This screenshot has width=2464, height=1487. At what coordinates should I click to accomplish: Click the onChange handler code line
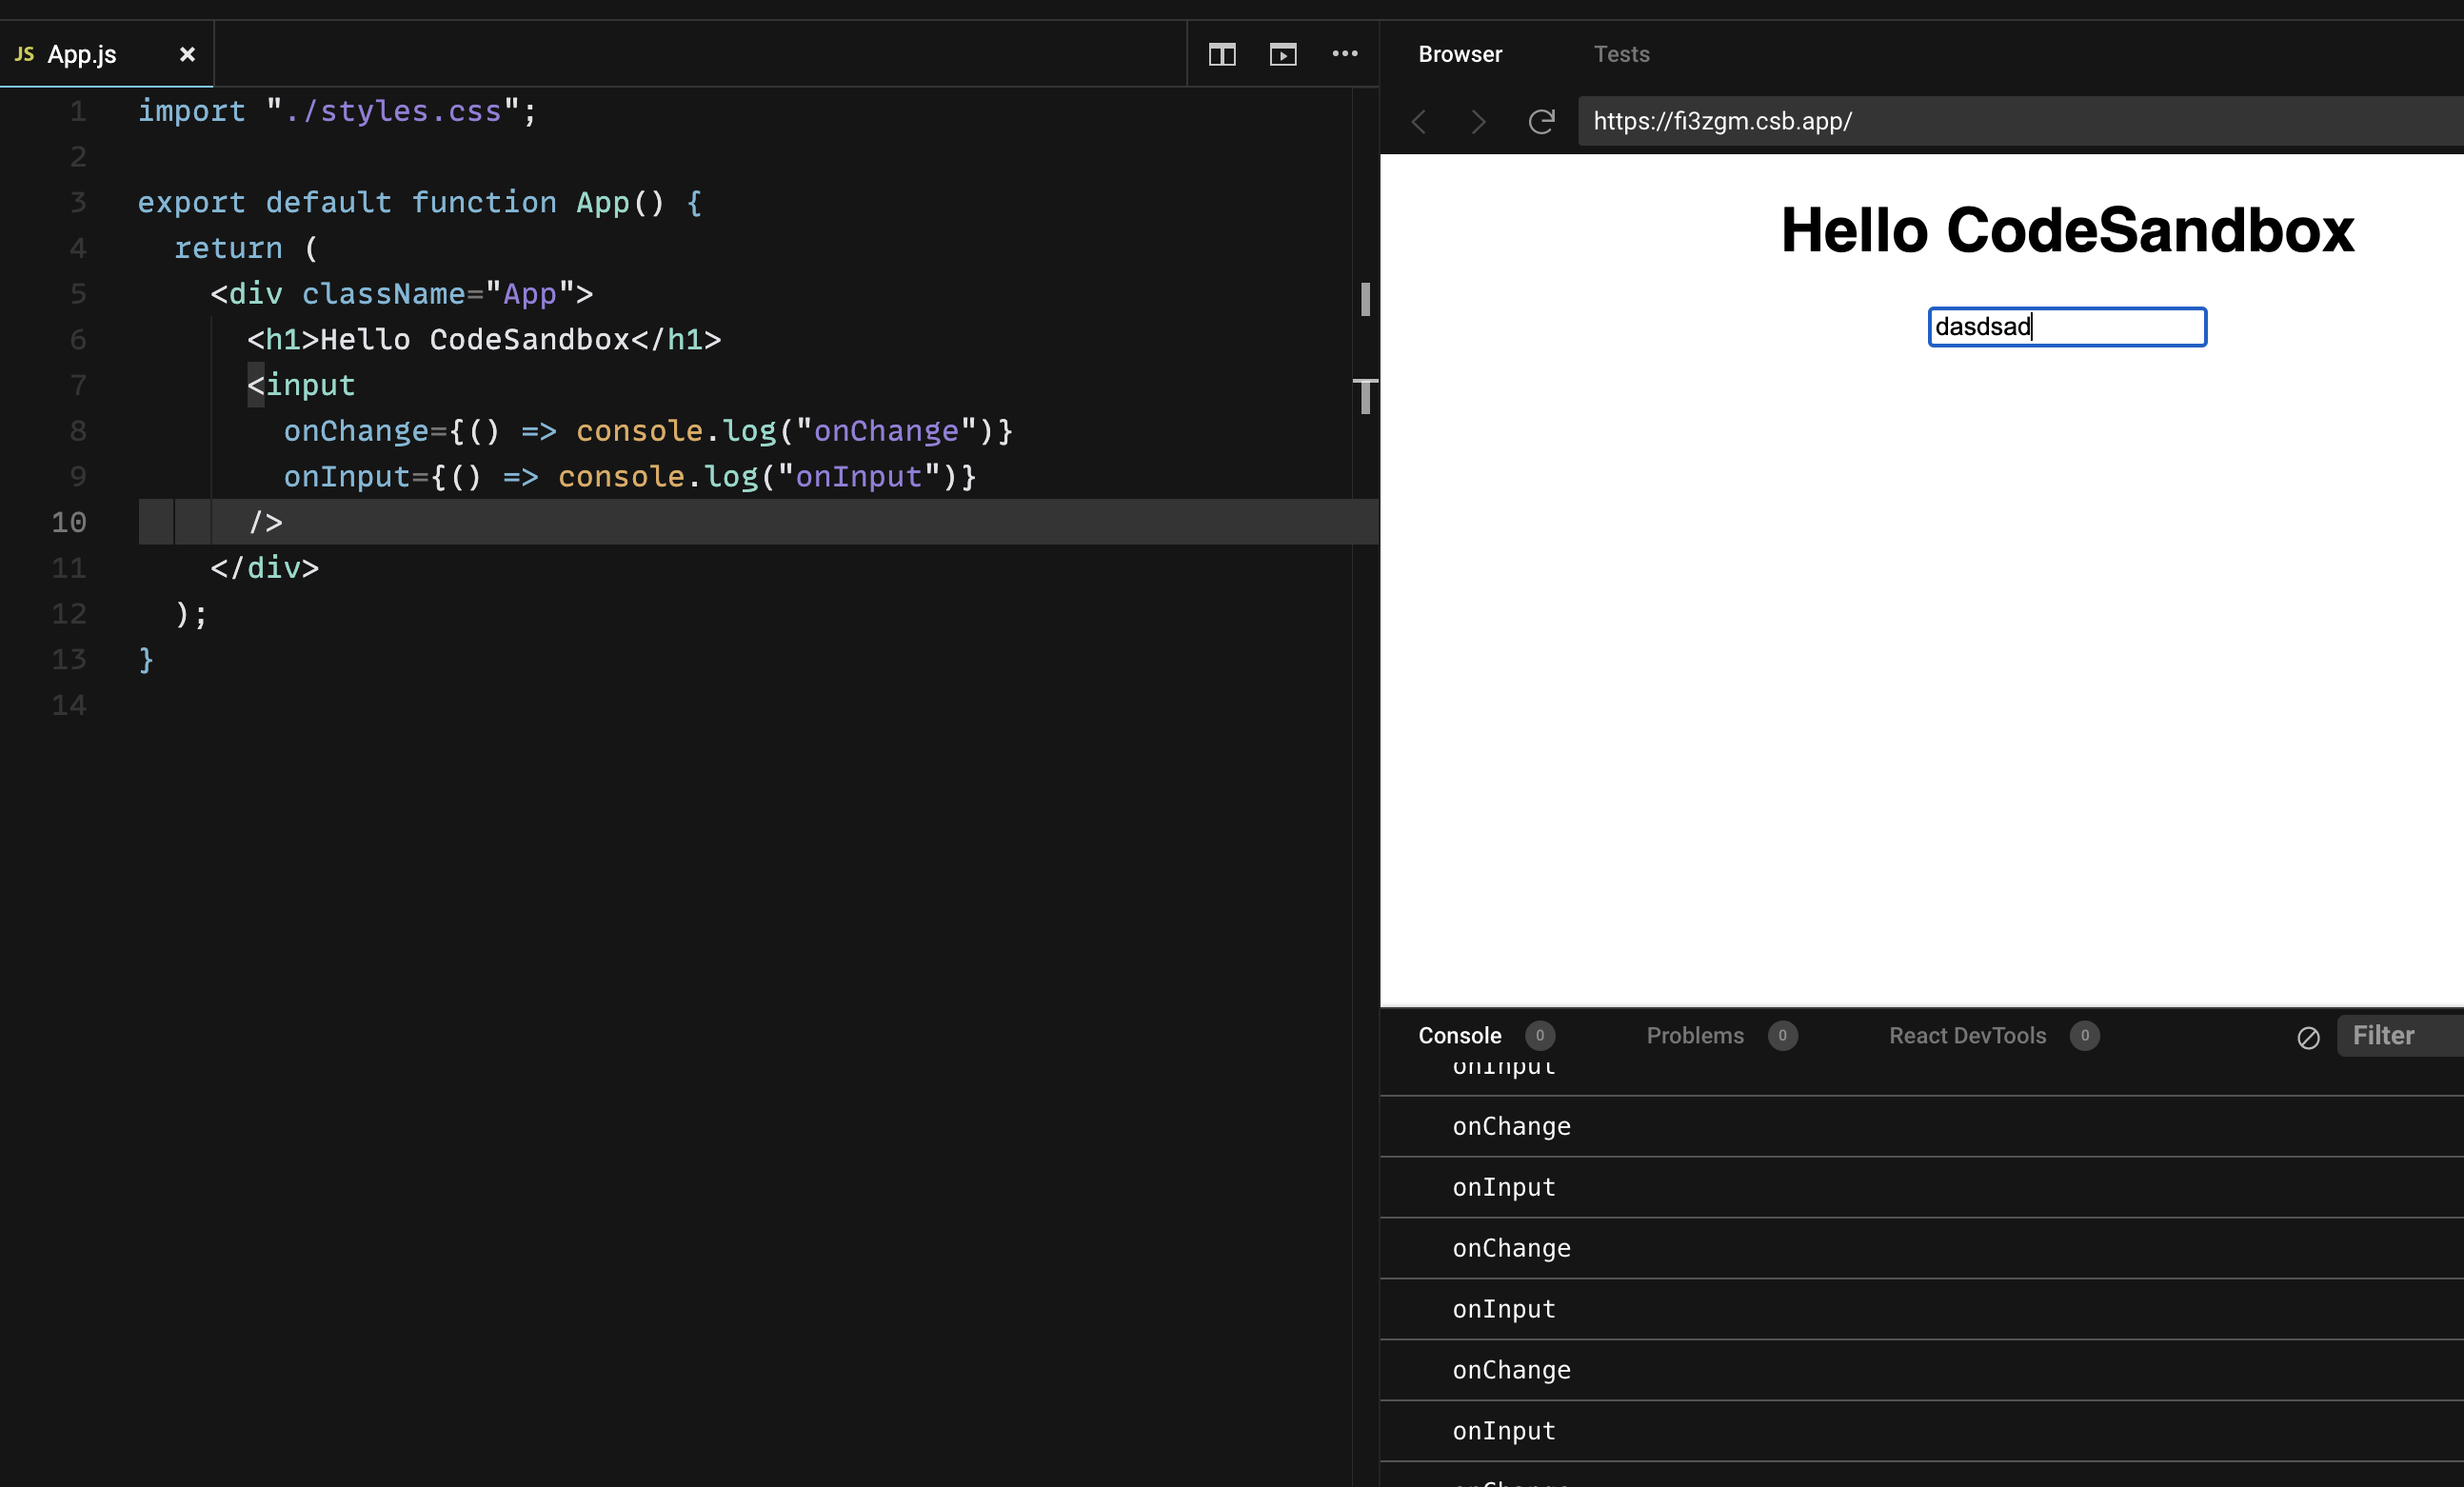[648, 431]
